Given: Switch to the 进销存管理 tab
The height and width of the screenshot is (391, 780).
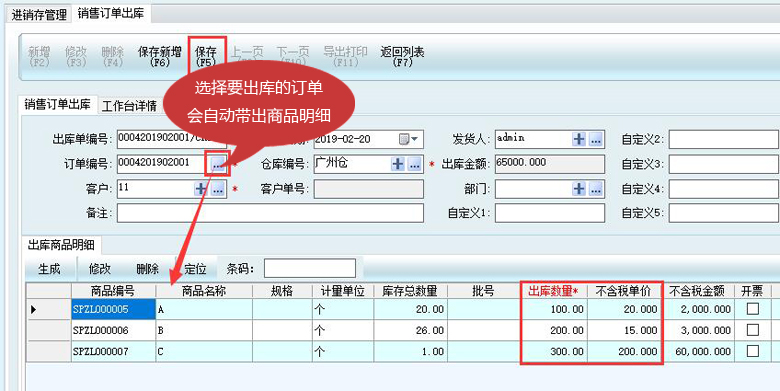Looking at the screenshot, I should click(x=39, y=15).
